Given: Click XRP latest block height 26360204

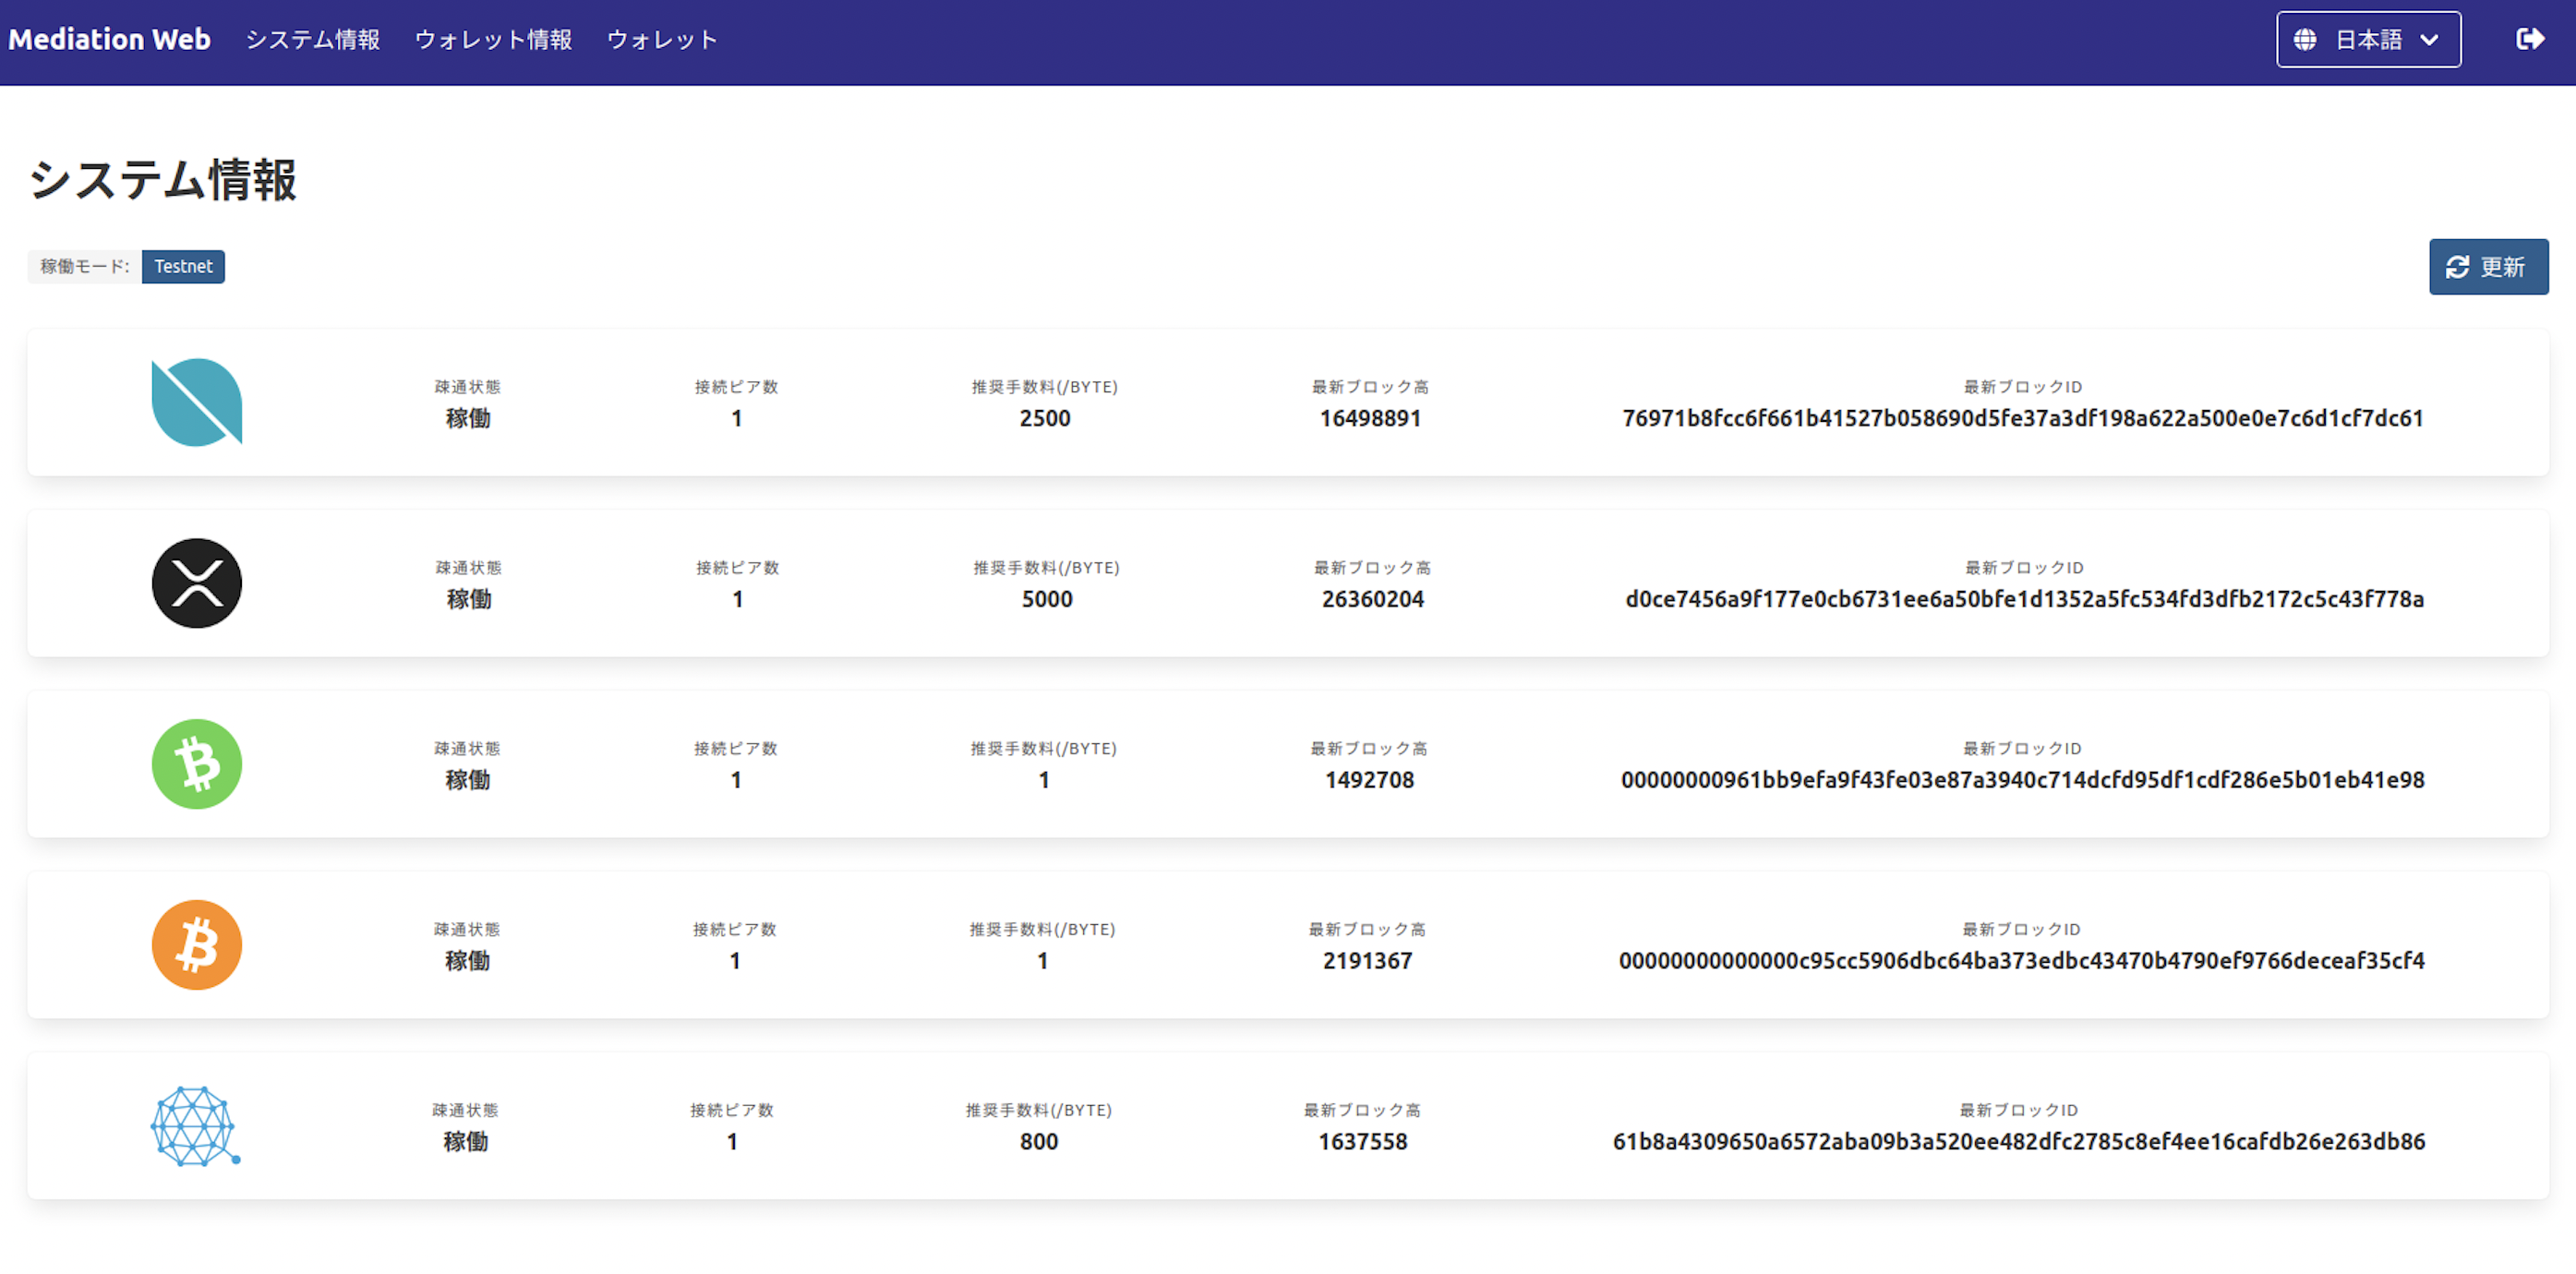Looking at the screenshot, I should pyautogui.click(x=1372, y=599).
